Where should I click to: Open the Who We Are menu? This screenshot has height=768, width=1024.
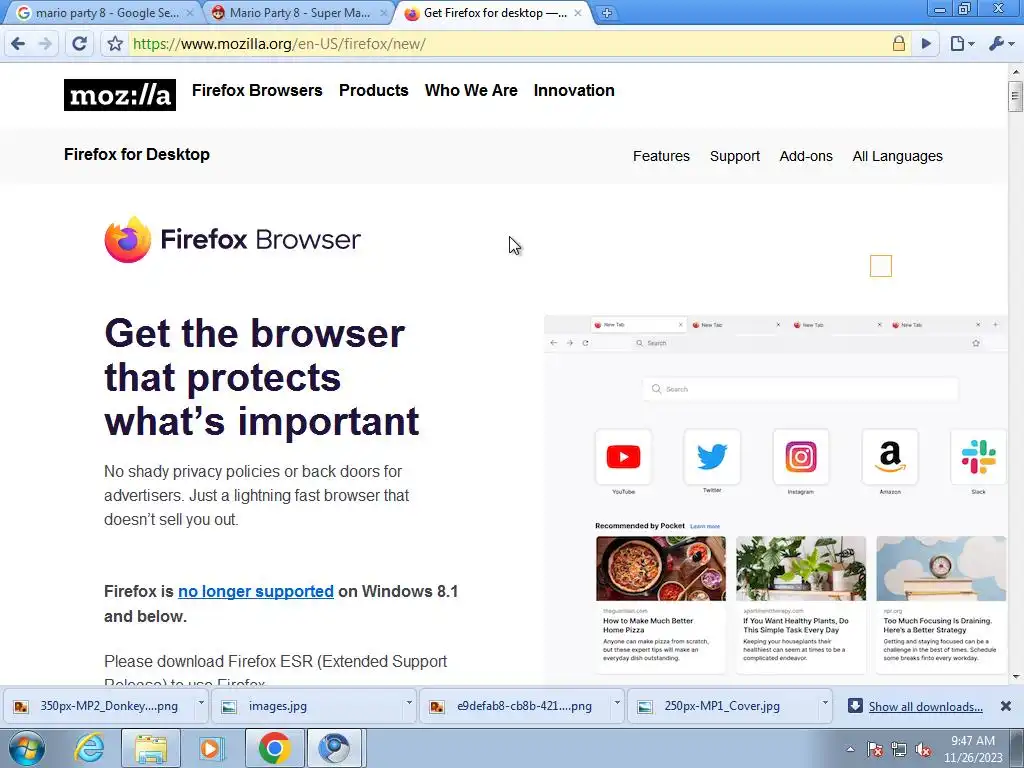click(471, 90)
